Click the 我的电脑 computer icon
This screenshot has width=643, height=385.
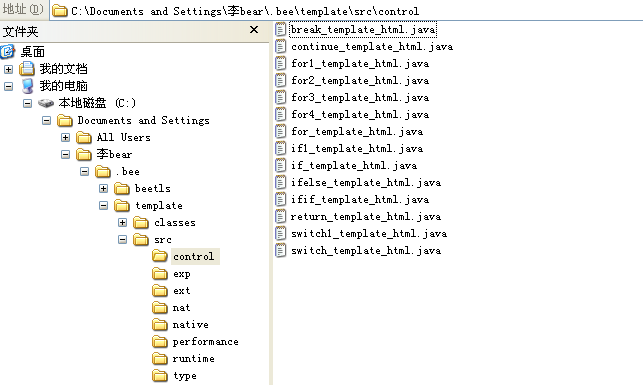pos(27,86)
